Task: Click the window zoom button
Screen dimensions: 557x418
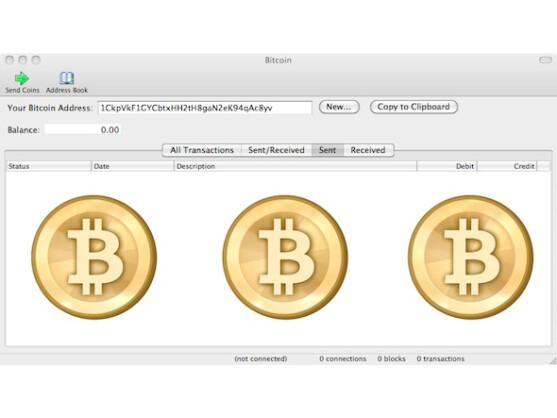Action: click(x=36, y=60)
